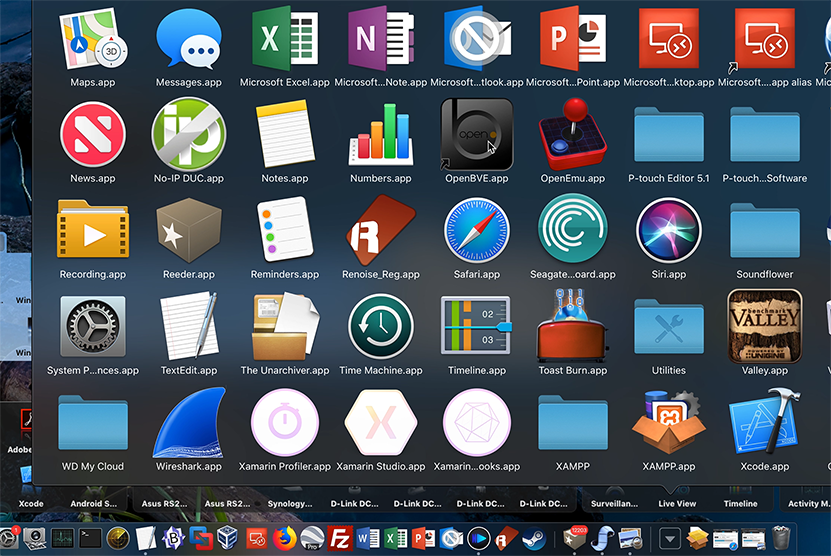Viewport: 831px width, 556px height.
Task: Open Timeline.app in the grid
Action: [476, 325]
